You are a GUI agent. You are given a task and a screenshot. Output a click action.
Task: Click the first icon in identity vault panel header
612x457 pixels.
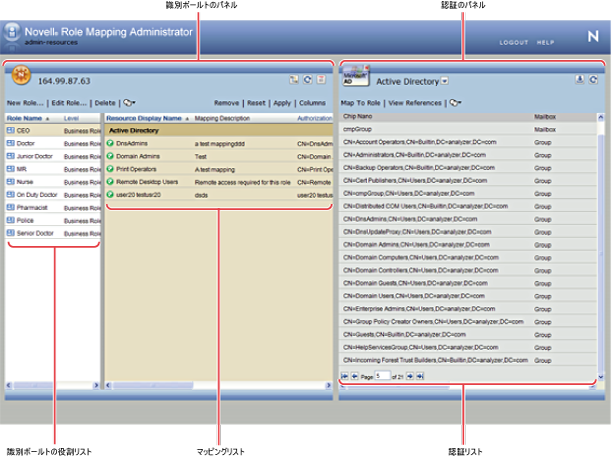point(294,80)
